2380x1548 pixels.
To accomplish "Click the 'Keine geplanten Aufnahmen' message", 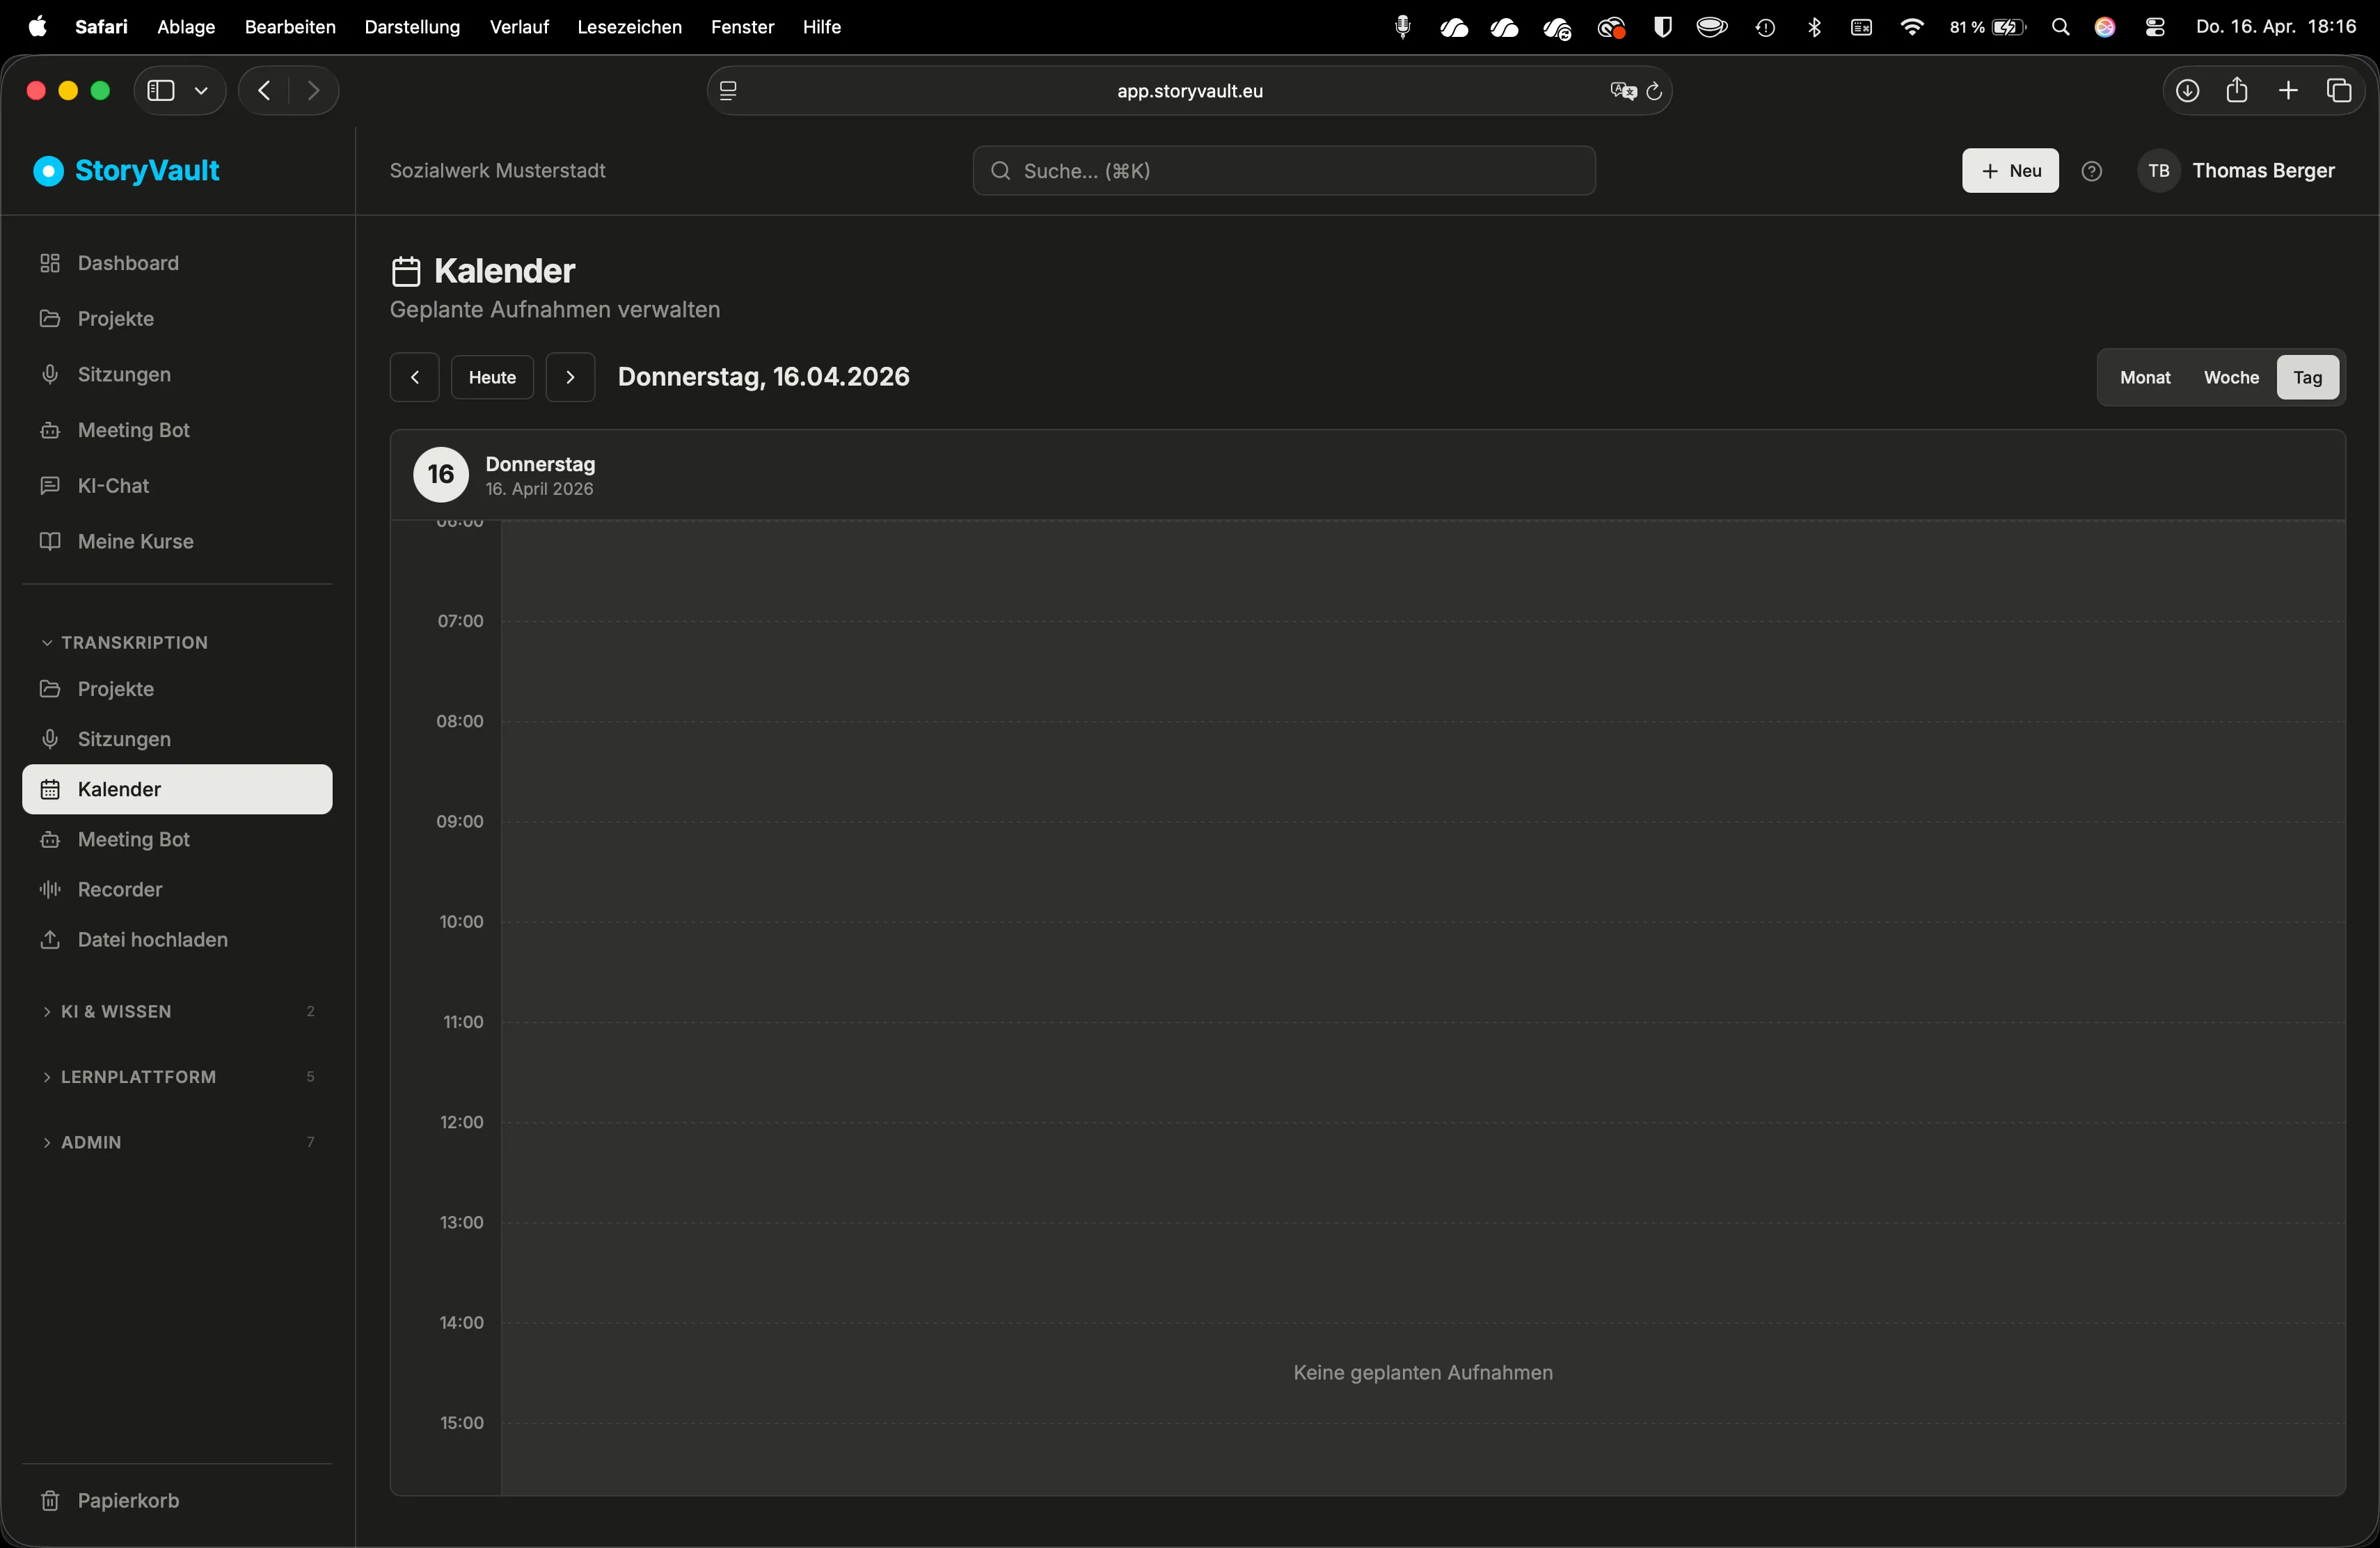I will click(x=1422, y=1373).
